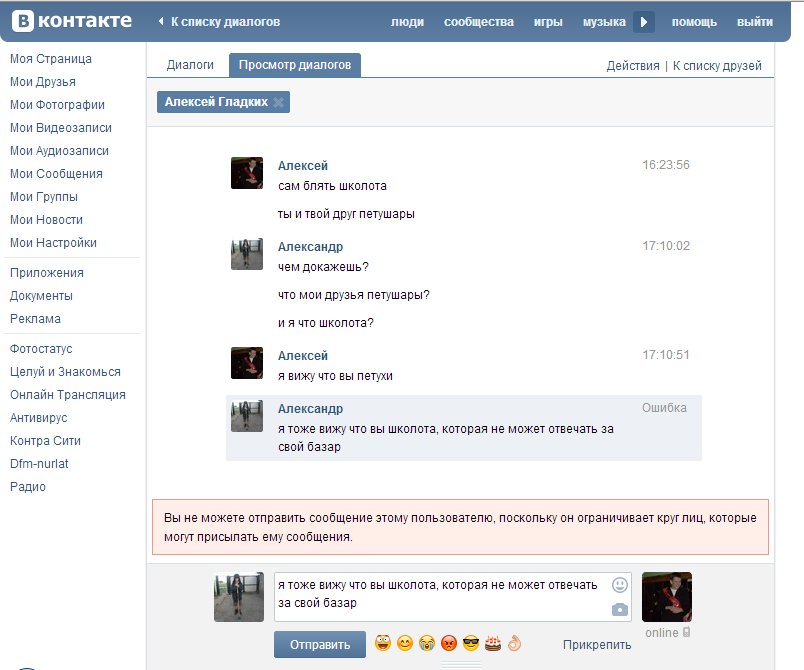Click the mobile device icon next to online
The height and width of the screenshot is (670, 804).
[x=686, y=632]
